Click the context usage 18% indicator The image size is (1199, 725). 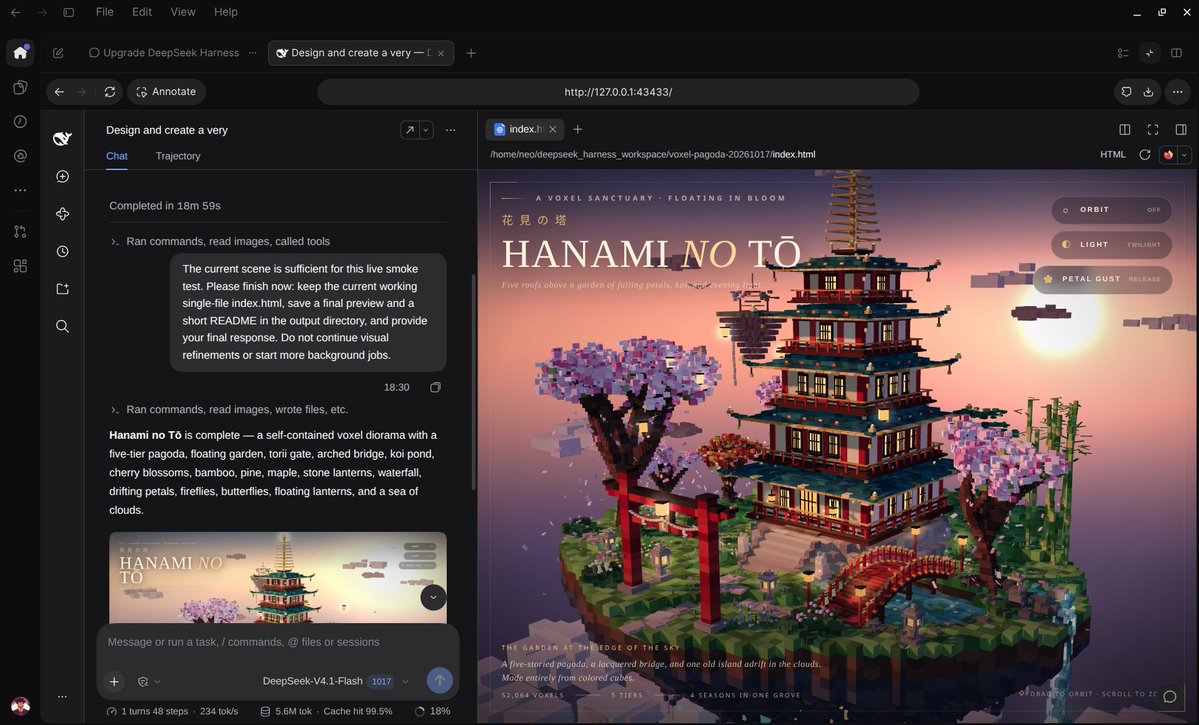click(433, 711)
